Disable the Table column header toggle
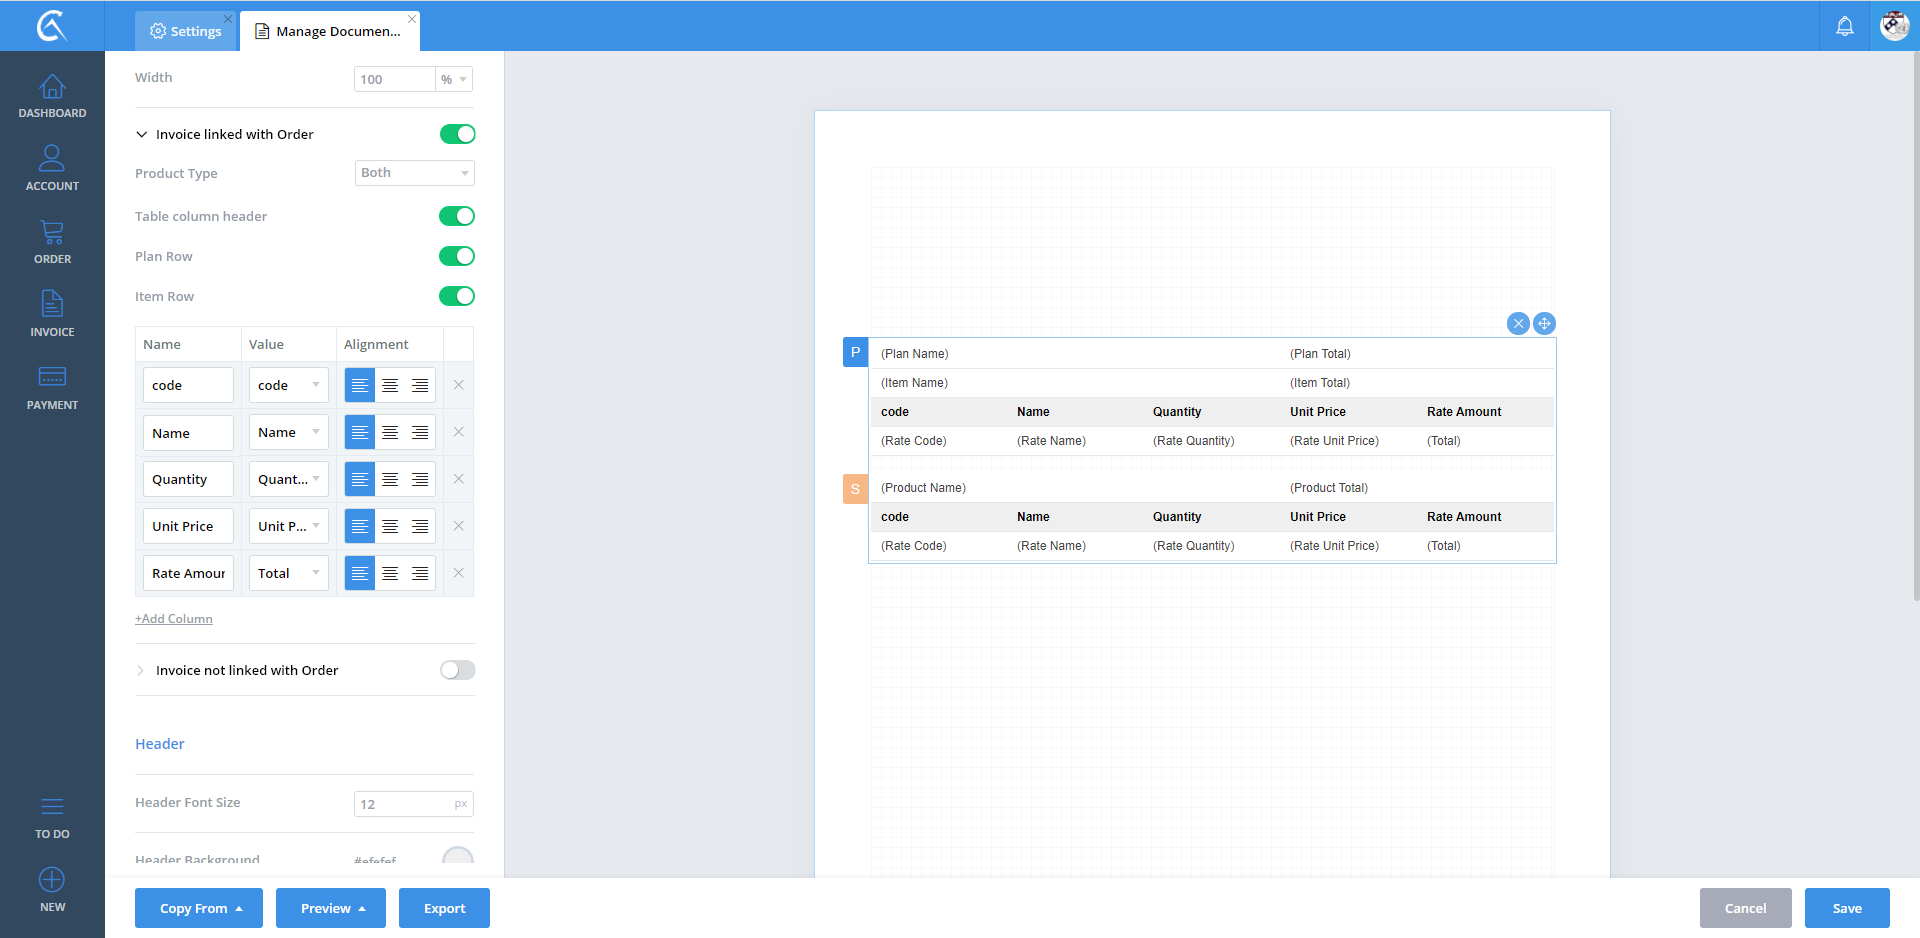The width and height of the screenshot is (1920, 938). pyautogui.click(x=457, y=216)
